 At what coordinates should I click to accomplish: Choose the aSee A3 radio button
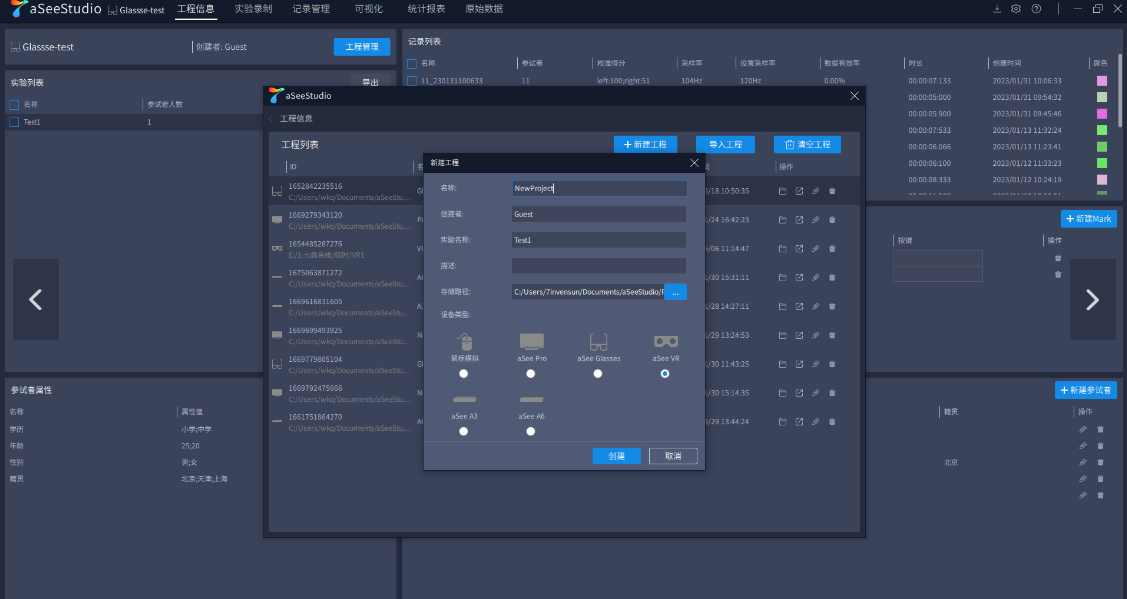click(464, 431)
